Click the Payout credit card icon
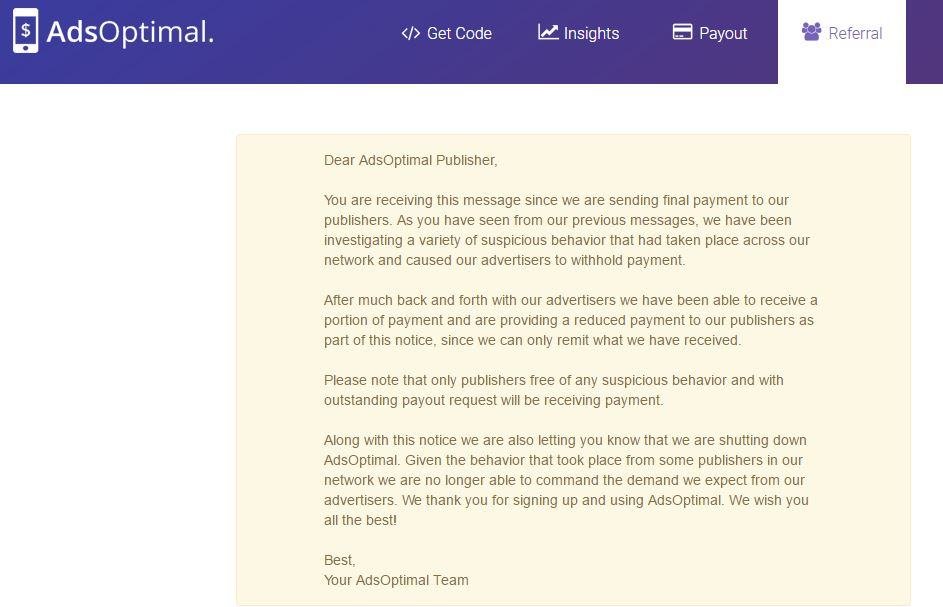 click(x=682, y=32)
